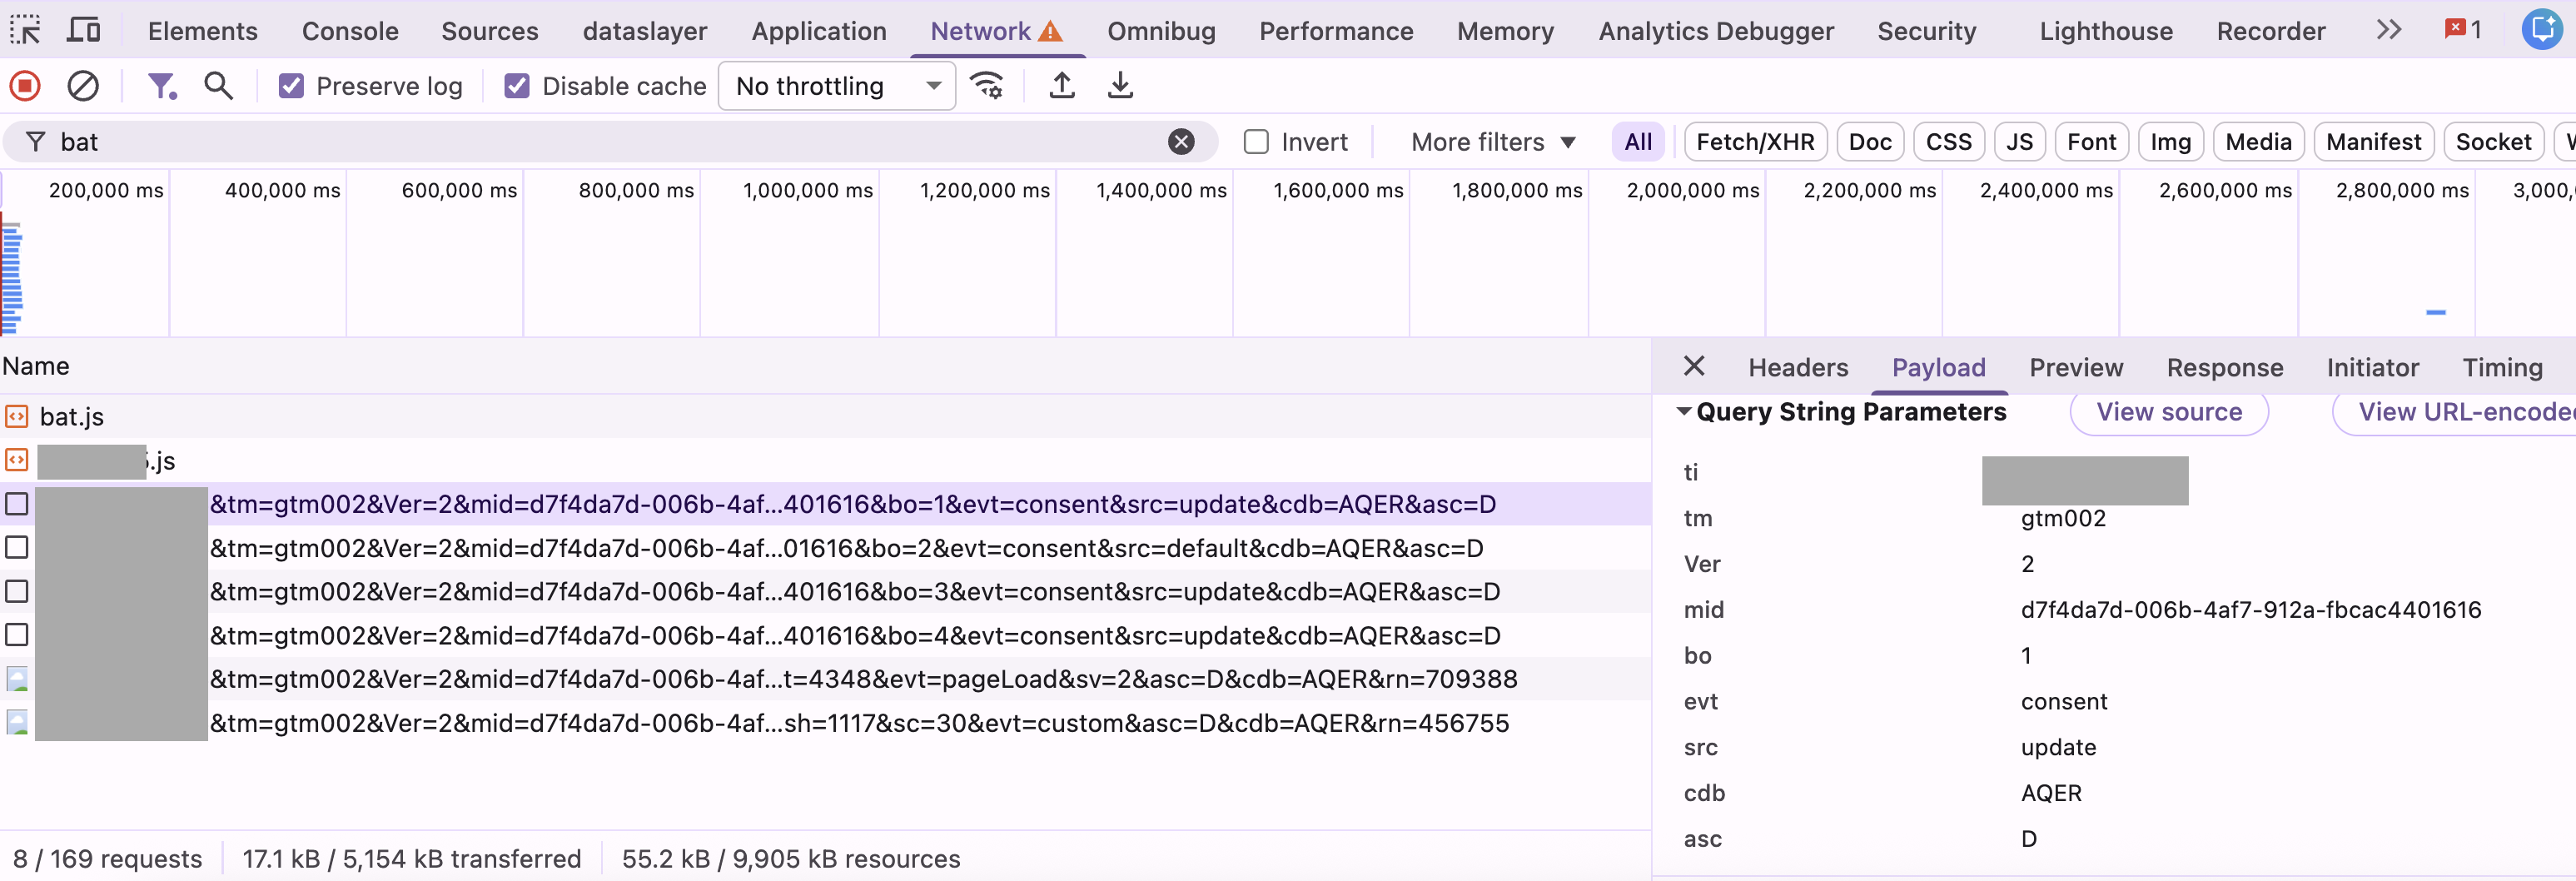Clear the bat filter text

1181,141
